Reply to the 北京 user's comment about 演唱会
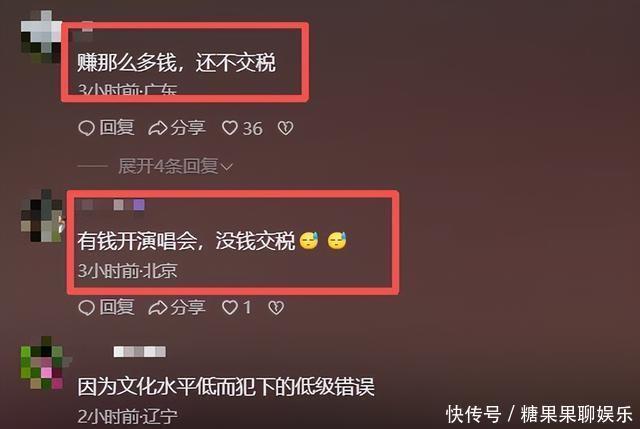Viewport: 640px width, 429px height. click(106, 307)
